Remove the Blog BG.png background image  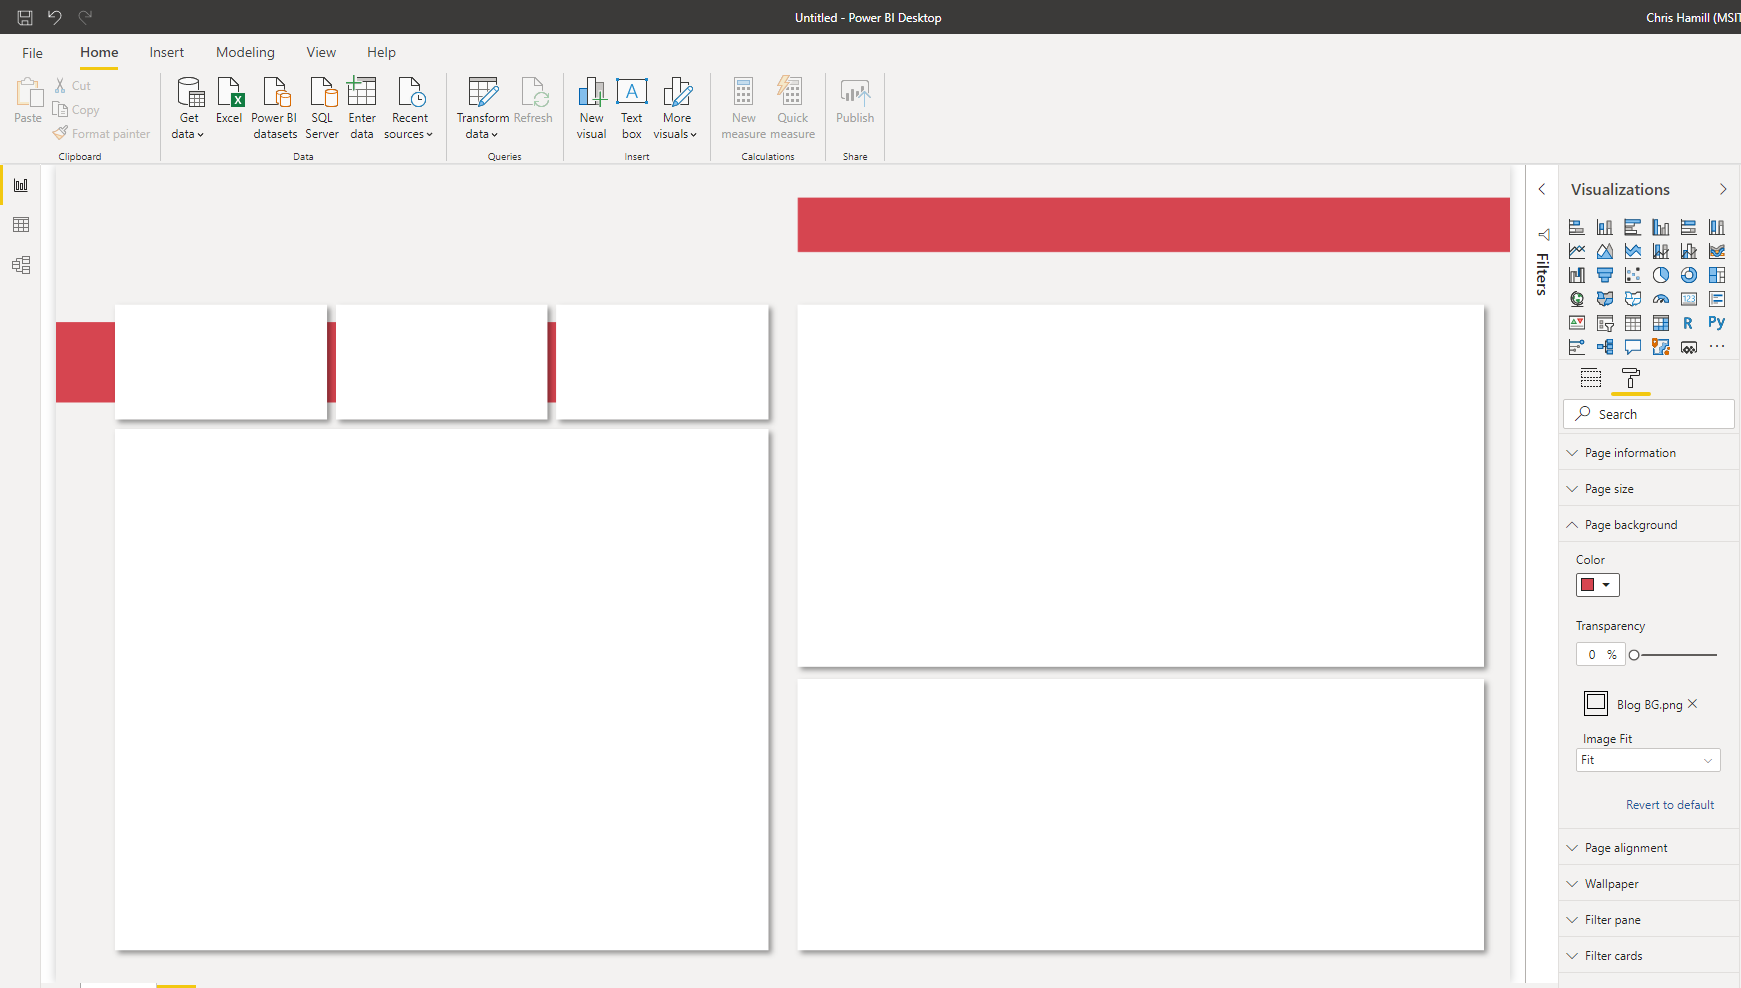(x=1692, y=704)
